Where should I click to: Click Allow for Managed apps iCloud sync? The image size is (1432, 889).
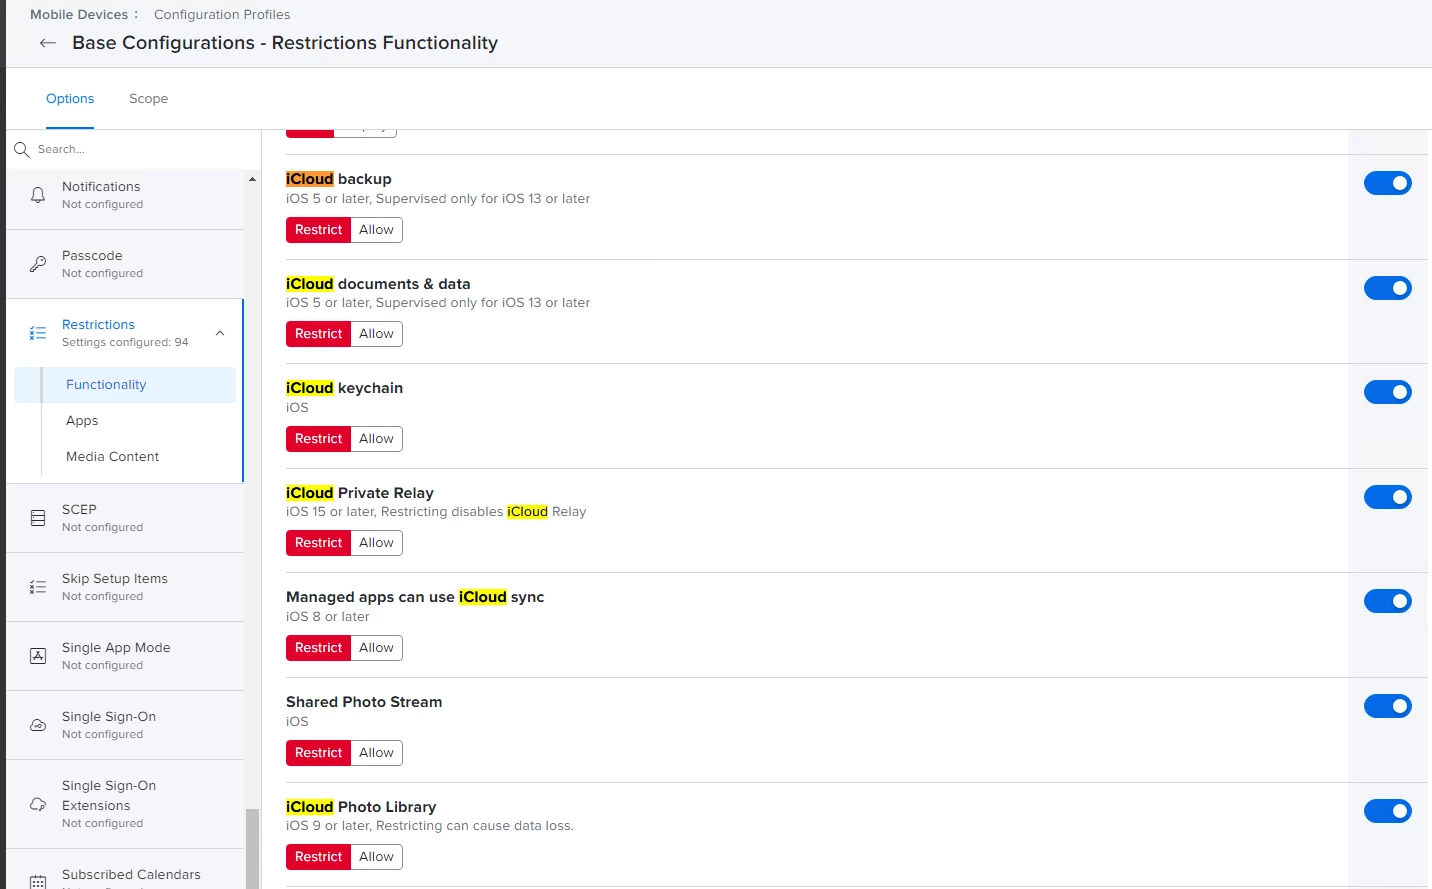coord(377,648)
